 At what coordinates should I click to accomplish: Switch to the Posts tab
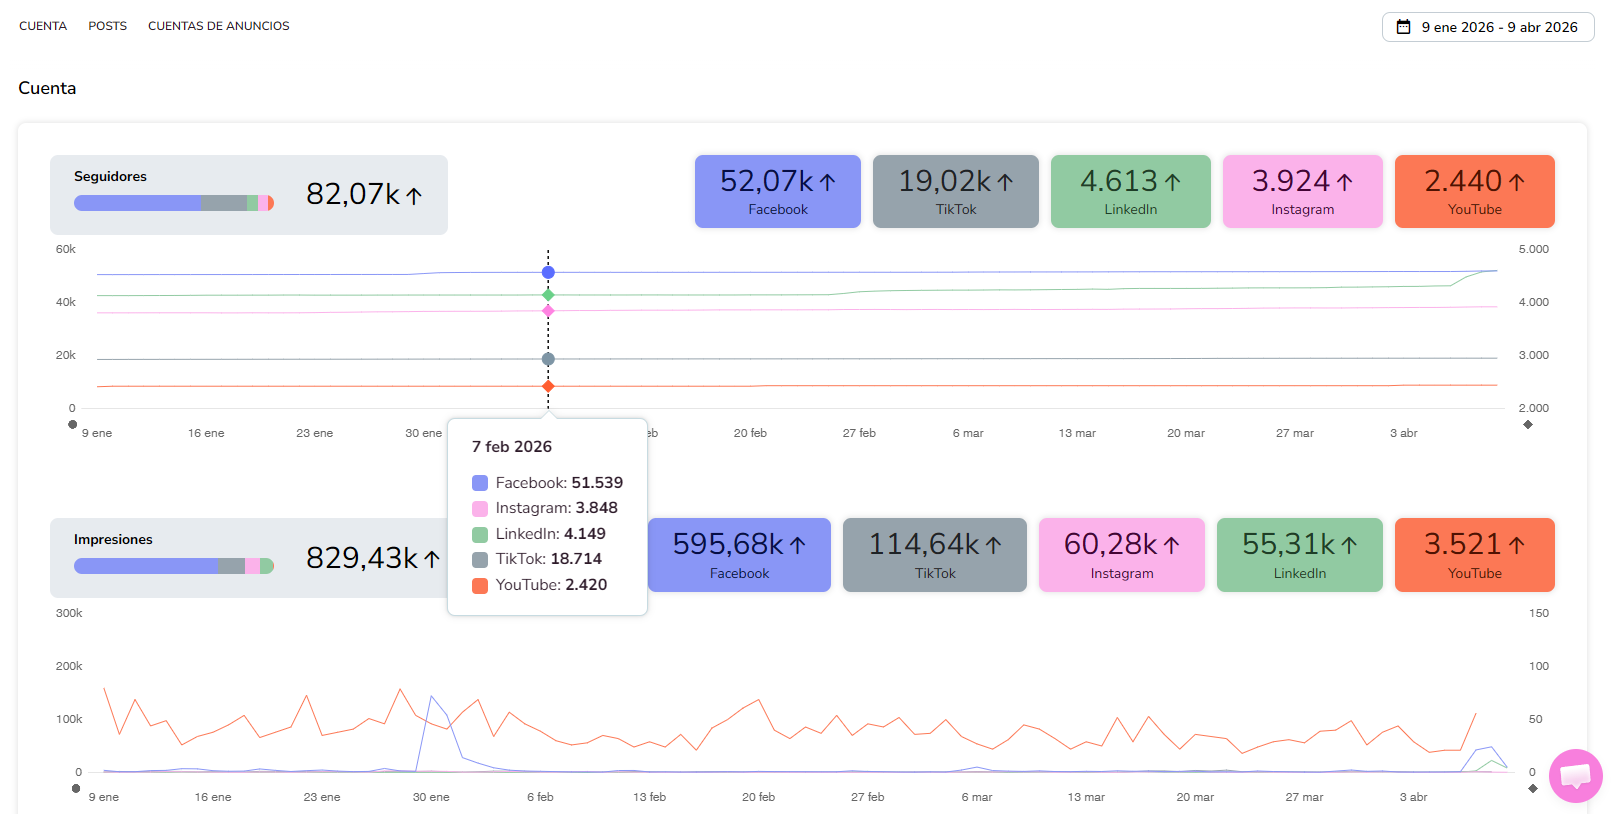tap(107, 26)
